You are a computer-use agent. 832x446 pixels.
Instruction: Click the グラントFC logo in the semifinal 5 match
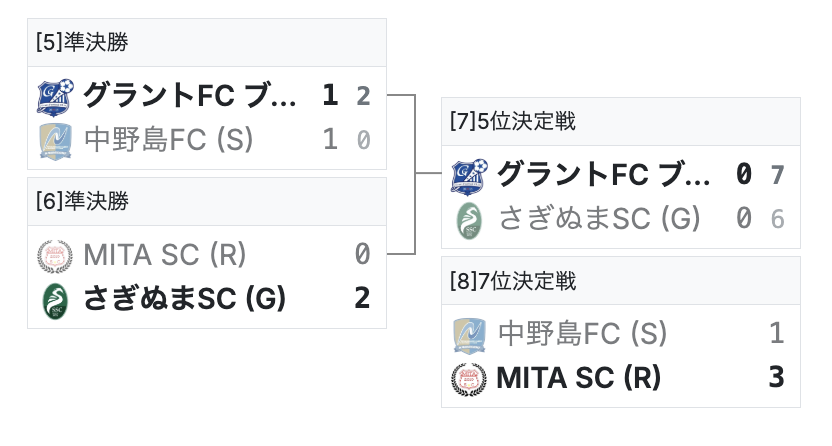(54, 95)
